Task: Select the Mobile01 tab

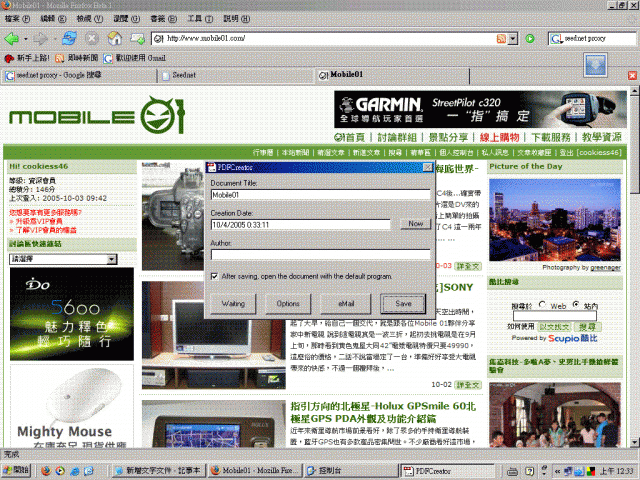Action: click(x=393, y=75)
